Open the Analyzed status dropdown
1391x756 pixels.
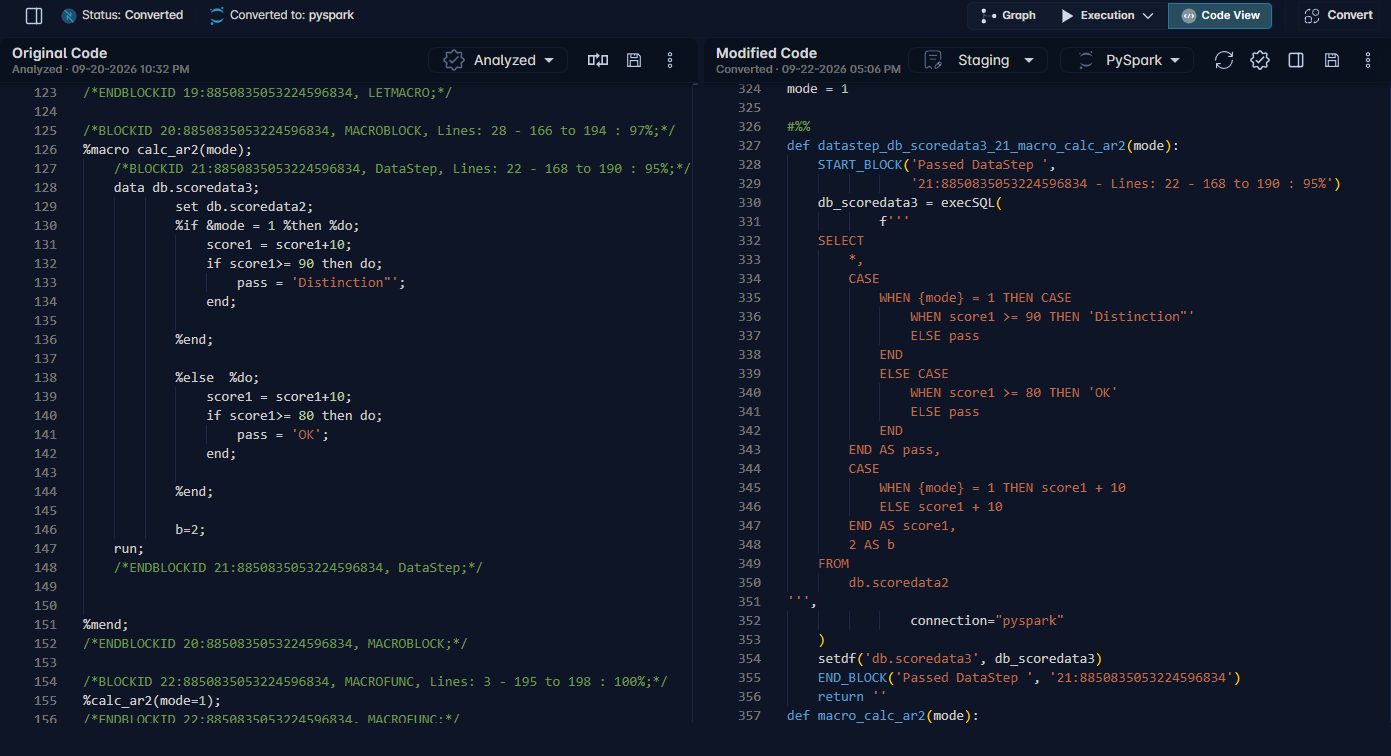coord(498,60)
